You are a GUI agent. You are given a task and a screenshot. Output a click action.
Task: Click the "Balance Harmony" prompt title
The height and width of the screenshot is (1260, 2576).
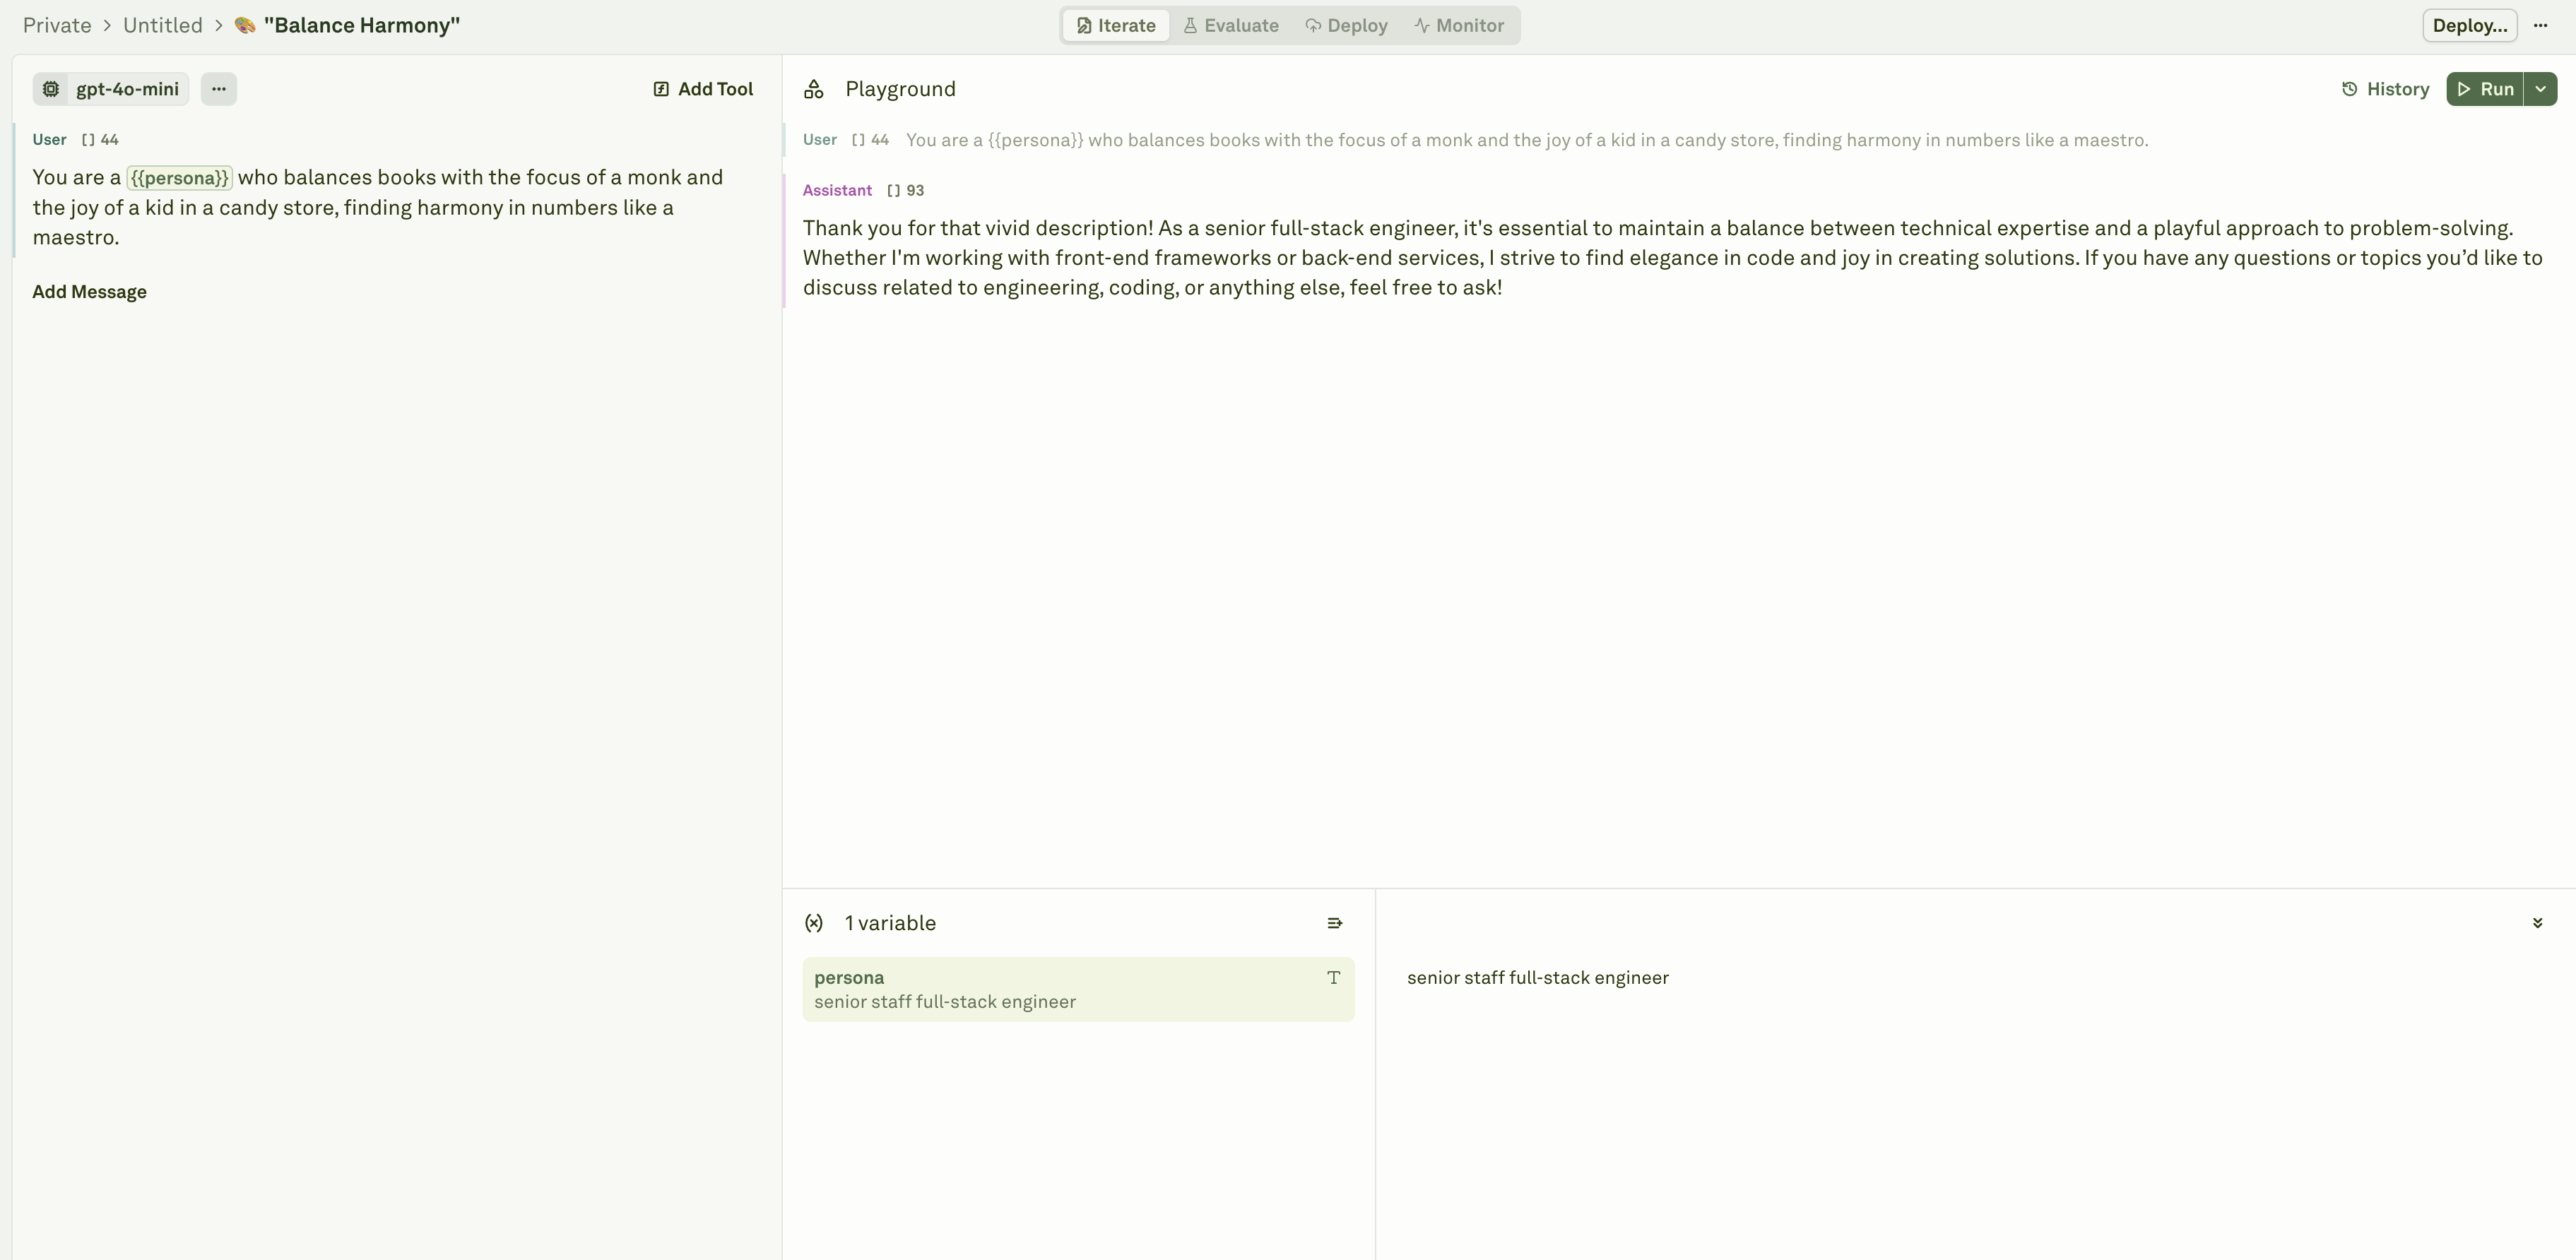pyautogui.click(x=362, y=26)
